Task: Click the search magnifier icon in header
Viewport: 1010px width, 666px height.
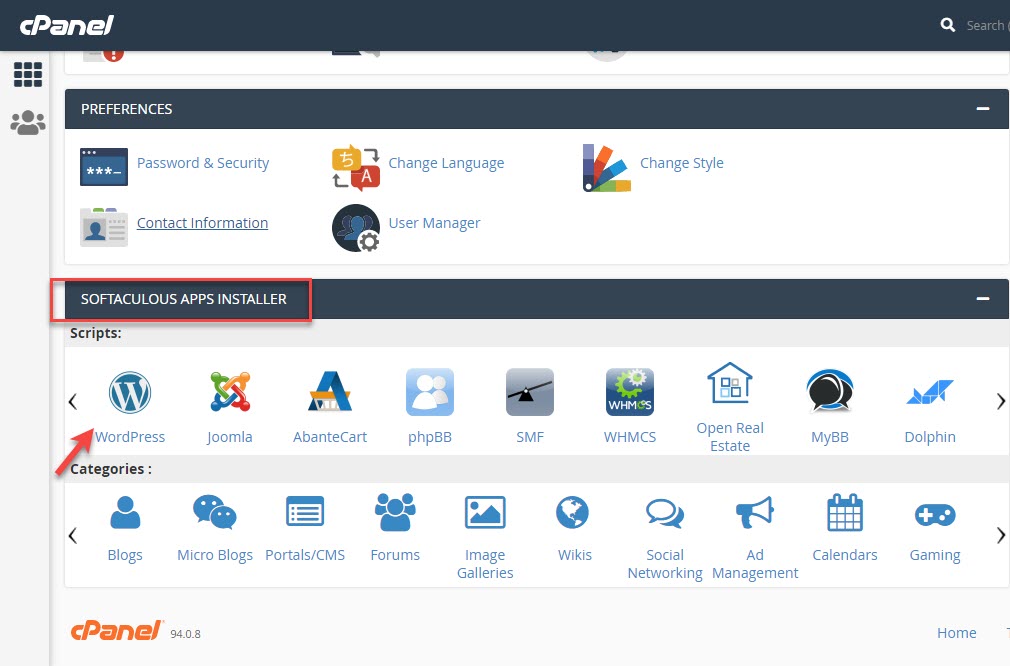Action: point(948,25)
